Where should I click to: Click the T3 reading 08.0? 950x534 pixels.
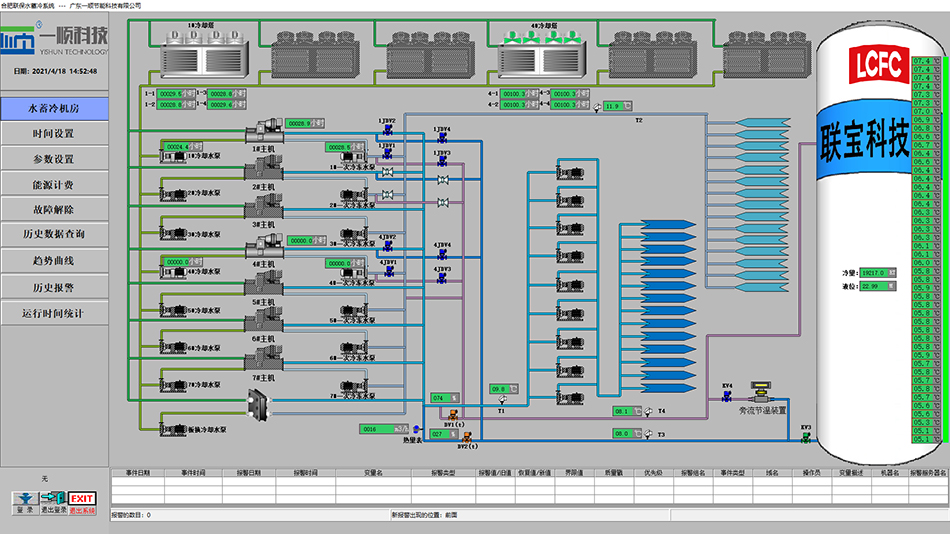pyautogui.click(x=627, y=434)
